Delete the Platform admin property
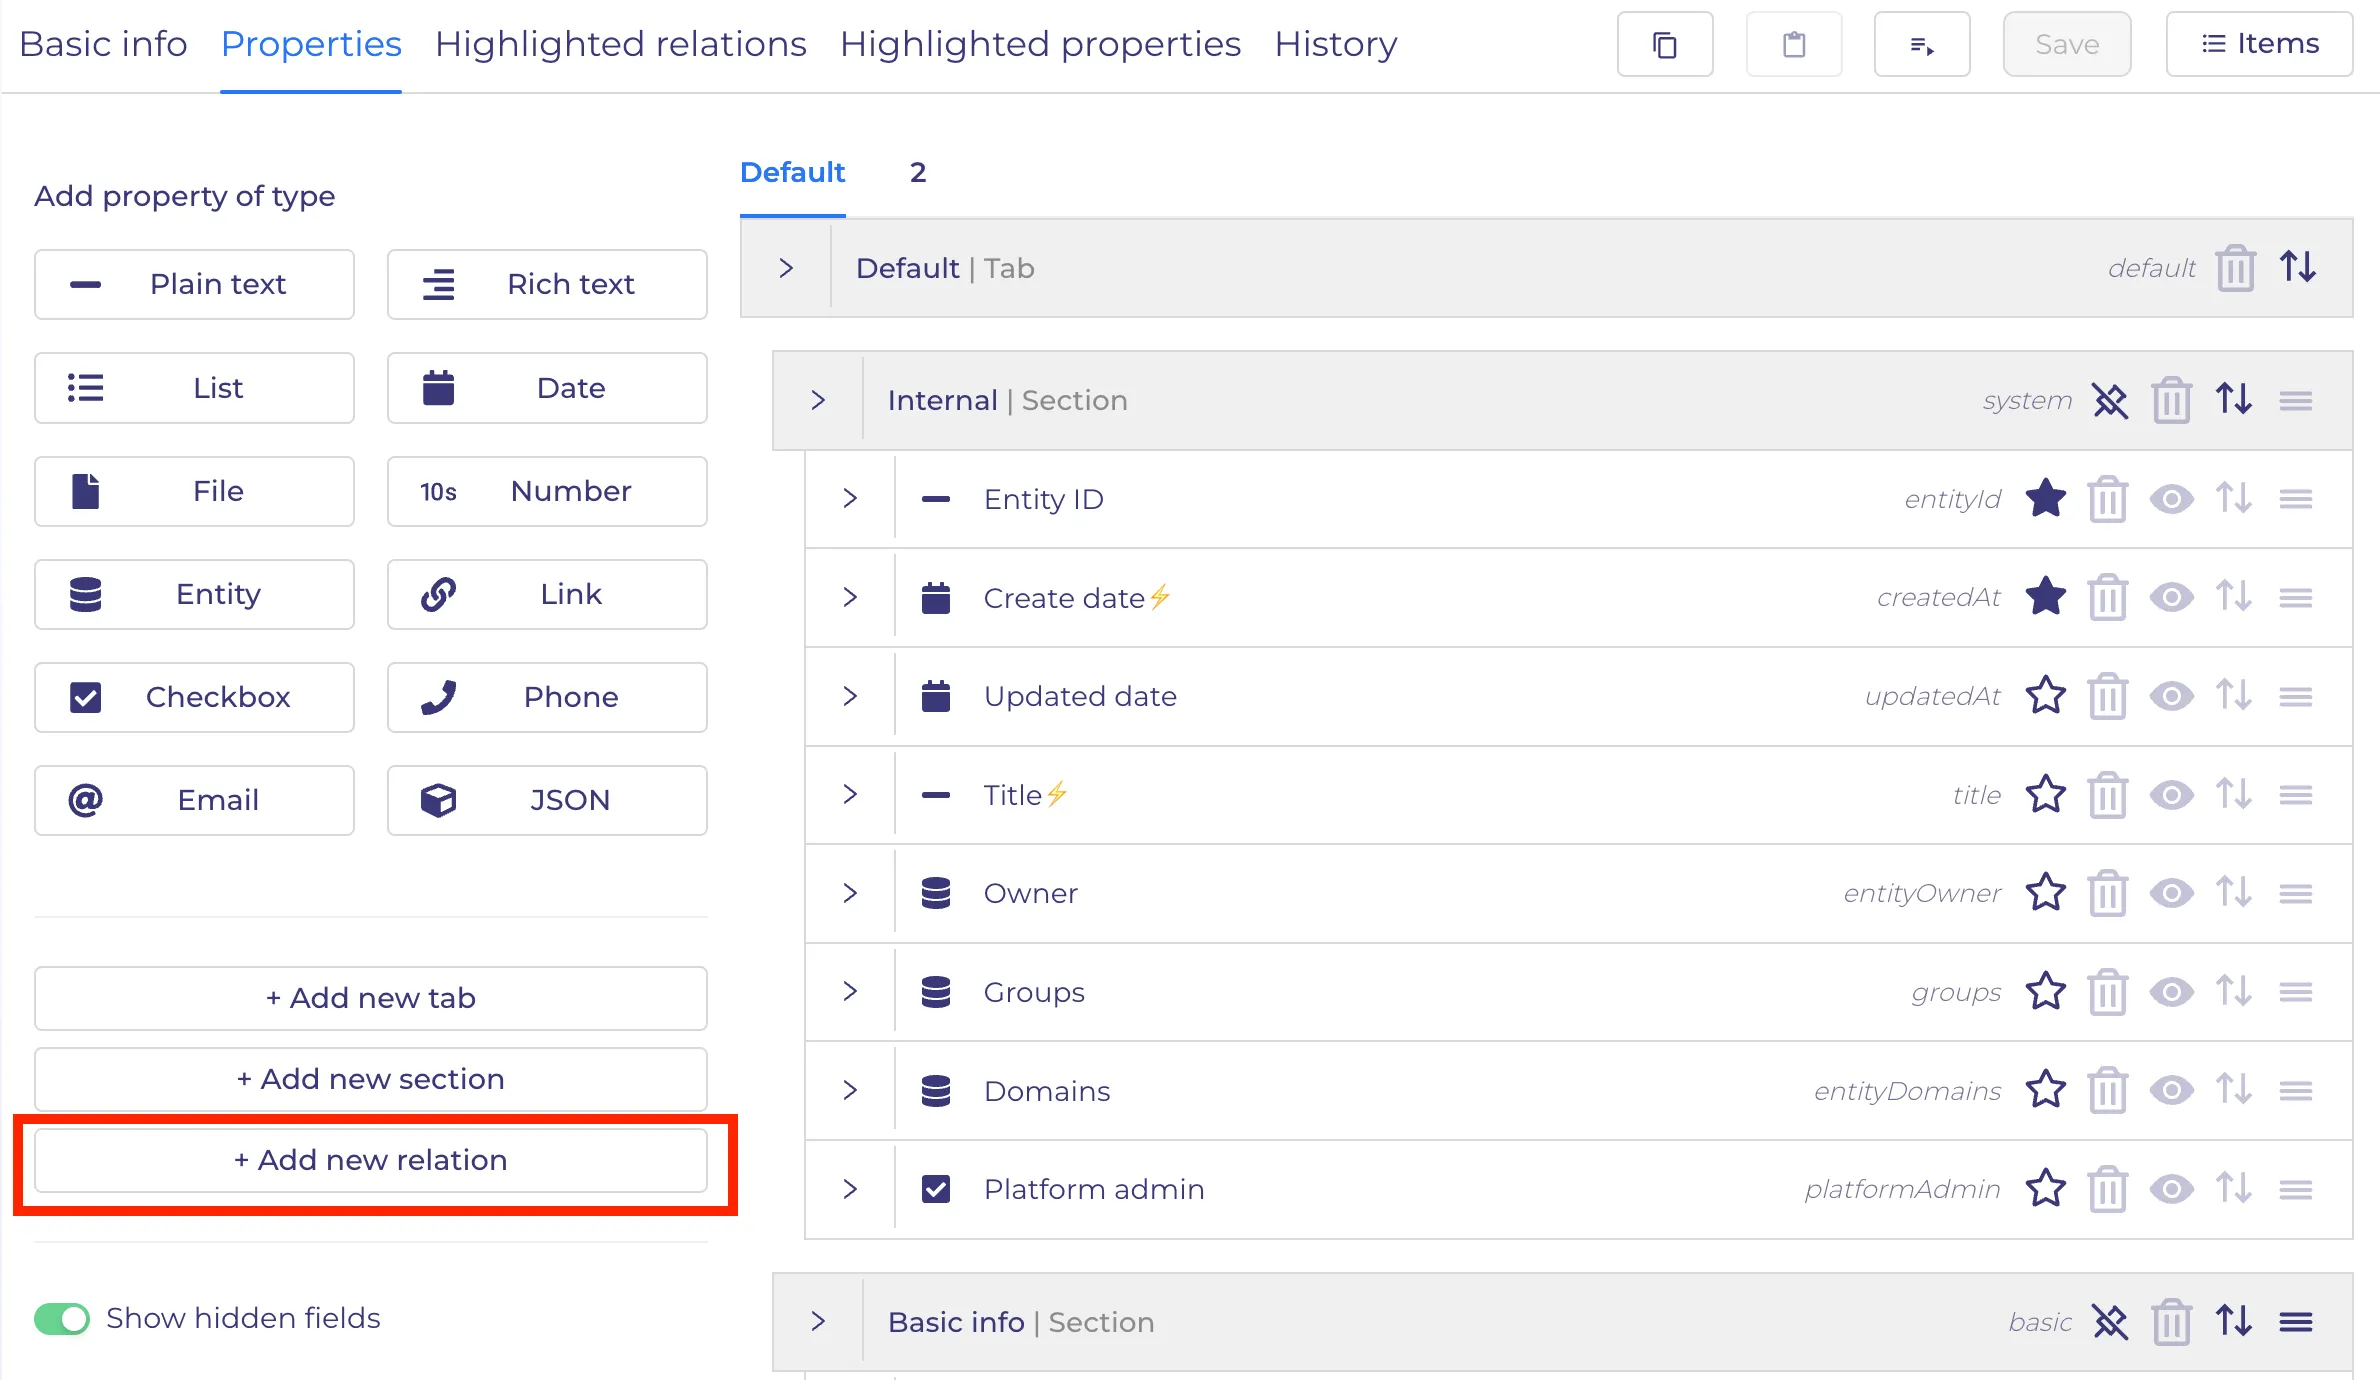This screenshot has height=1380, width=2380. click(x=2107, y=1189)
